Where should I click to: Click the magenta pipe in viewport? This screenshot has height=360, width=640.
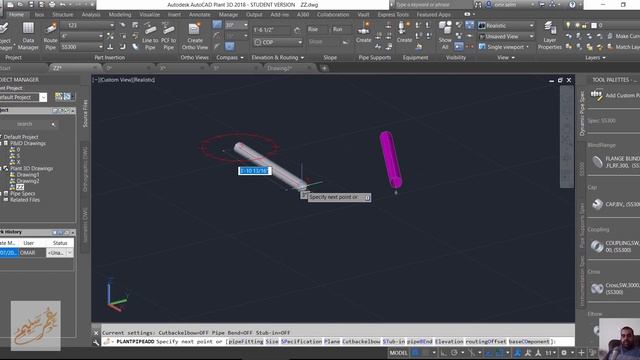pyautogui.click(x=391, y=160)
